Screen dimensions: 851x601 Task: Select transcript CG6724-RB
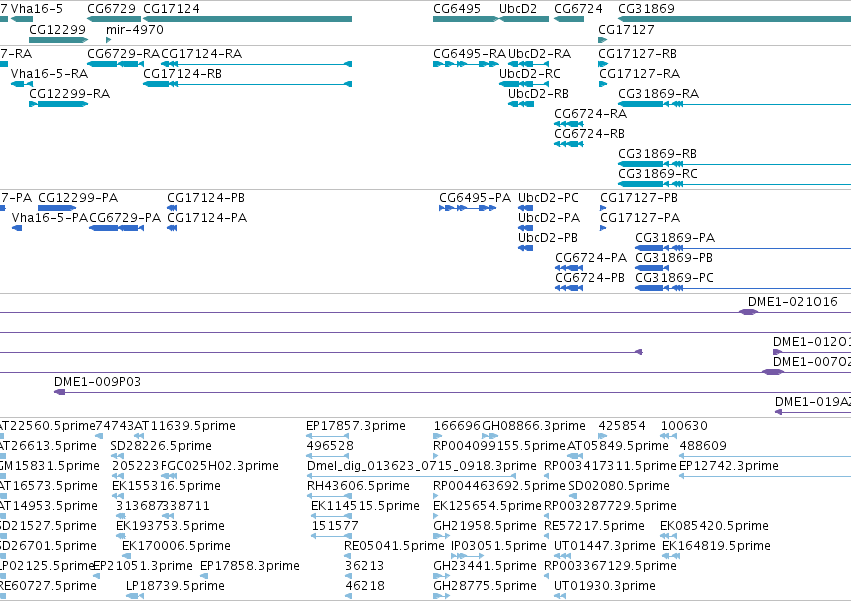(x=589, y=134)
